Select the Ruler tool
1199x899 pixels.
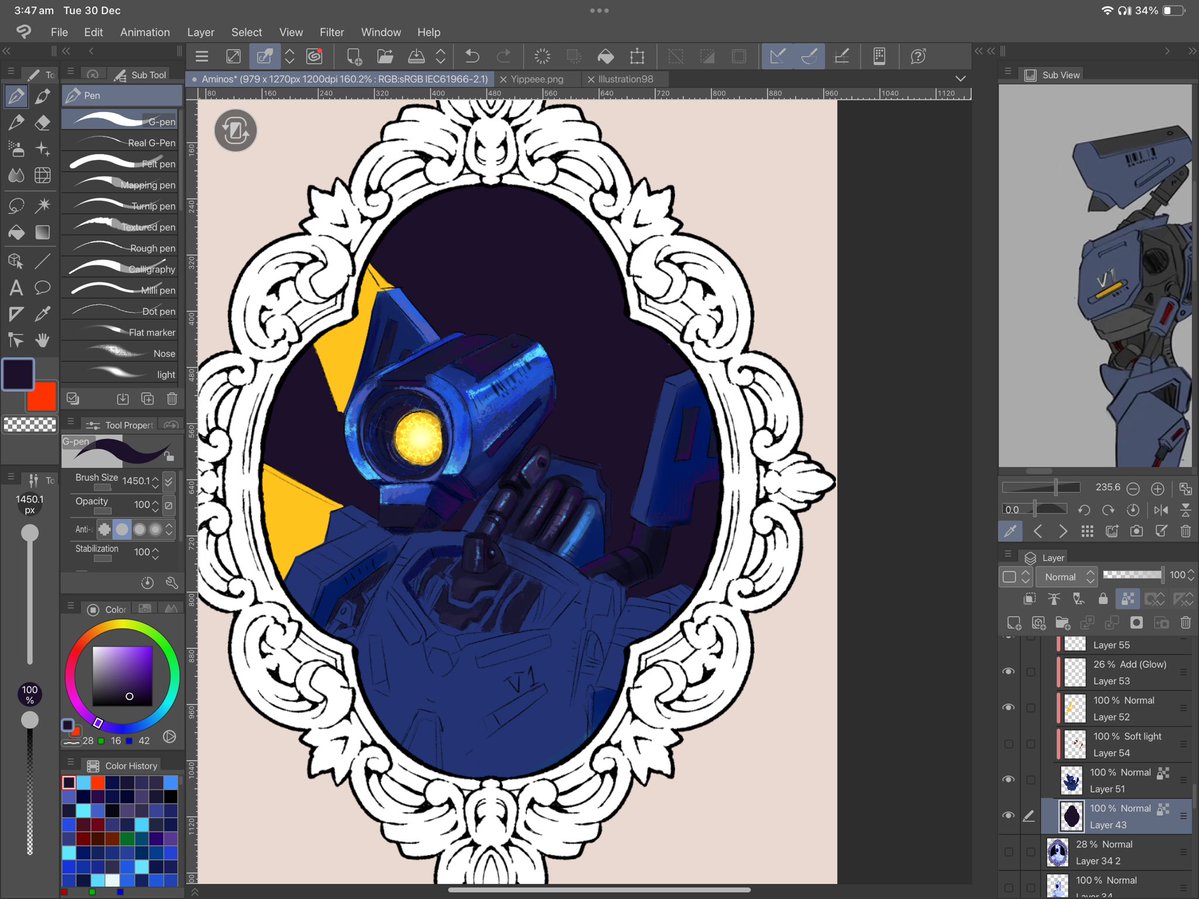point(16,314)
